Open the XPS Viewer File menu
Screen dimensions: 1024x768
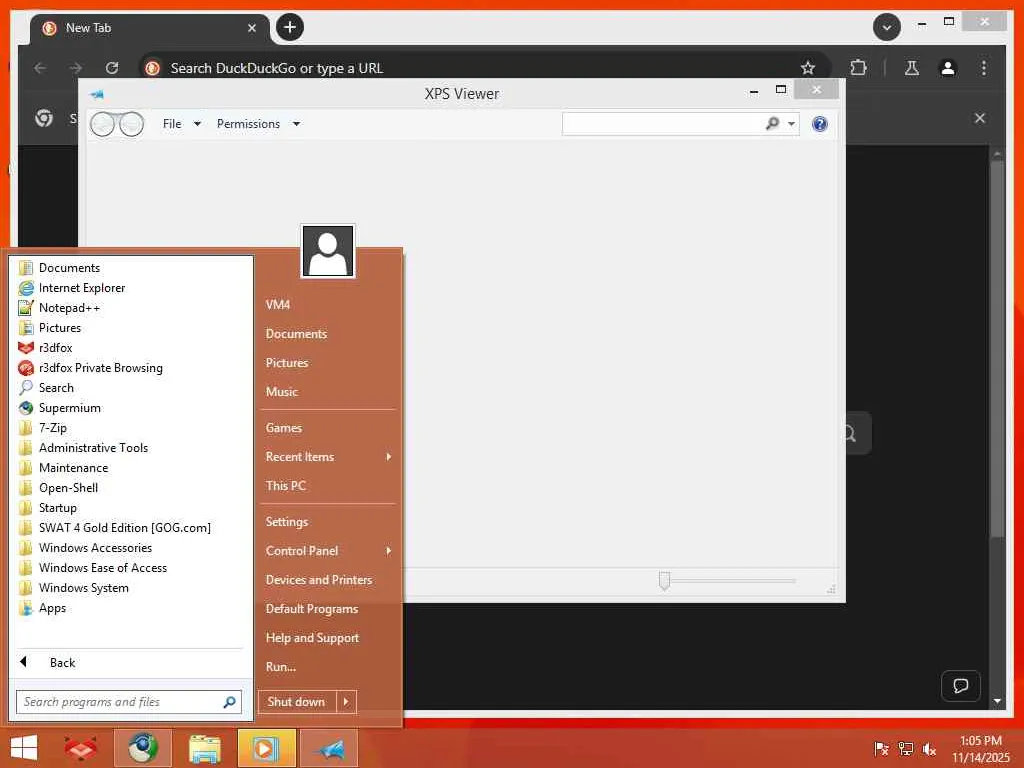click(x=181, y=124)
